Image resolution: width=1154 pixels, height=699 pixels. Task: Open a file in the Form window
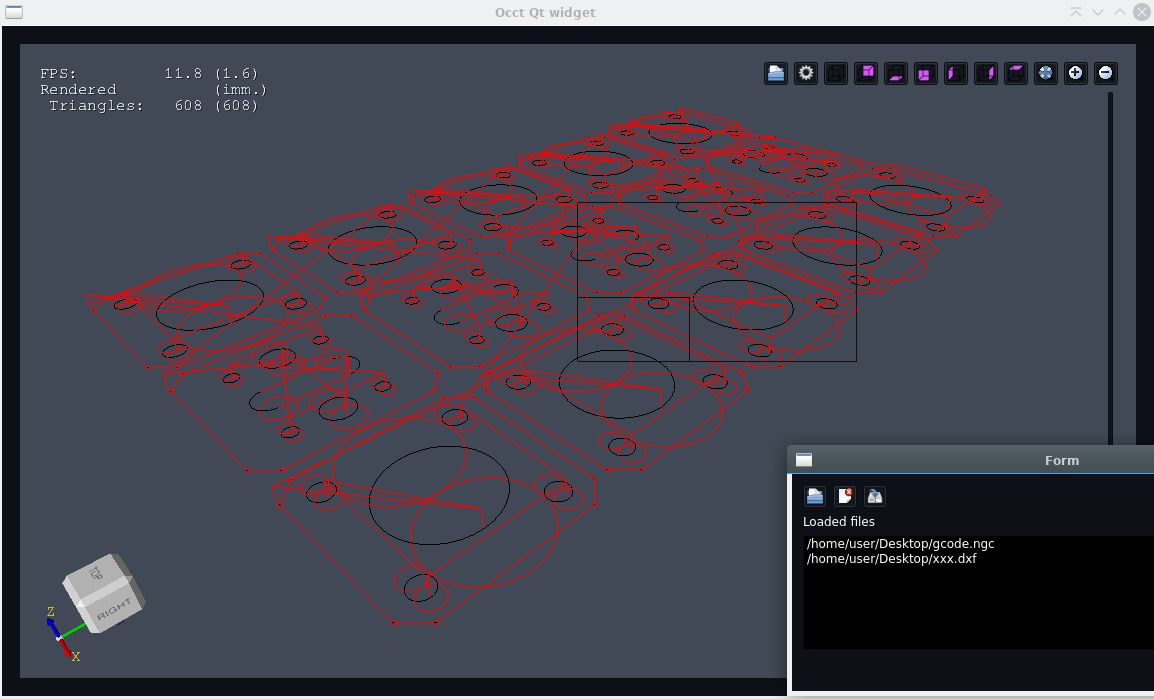pyautogui.click(x=815, y=496)
